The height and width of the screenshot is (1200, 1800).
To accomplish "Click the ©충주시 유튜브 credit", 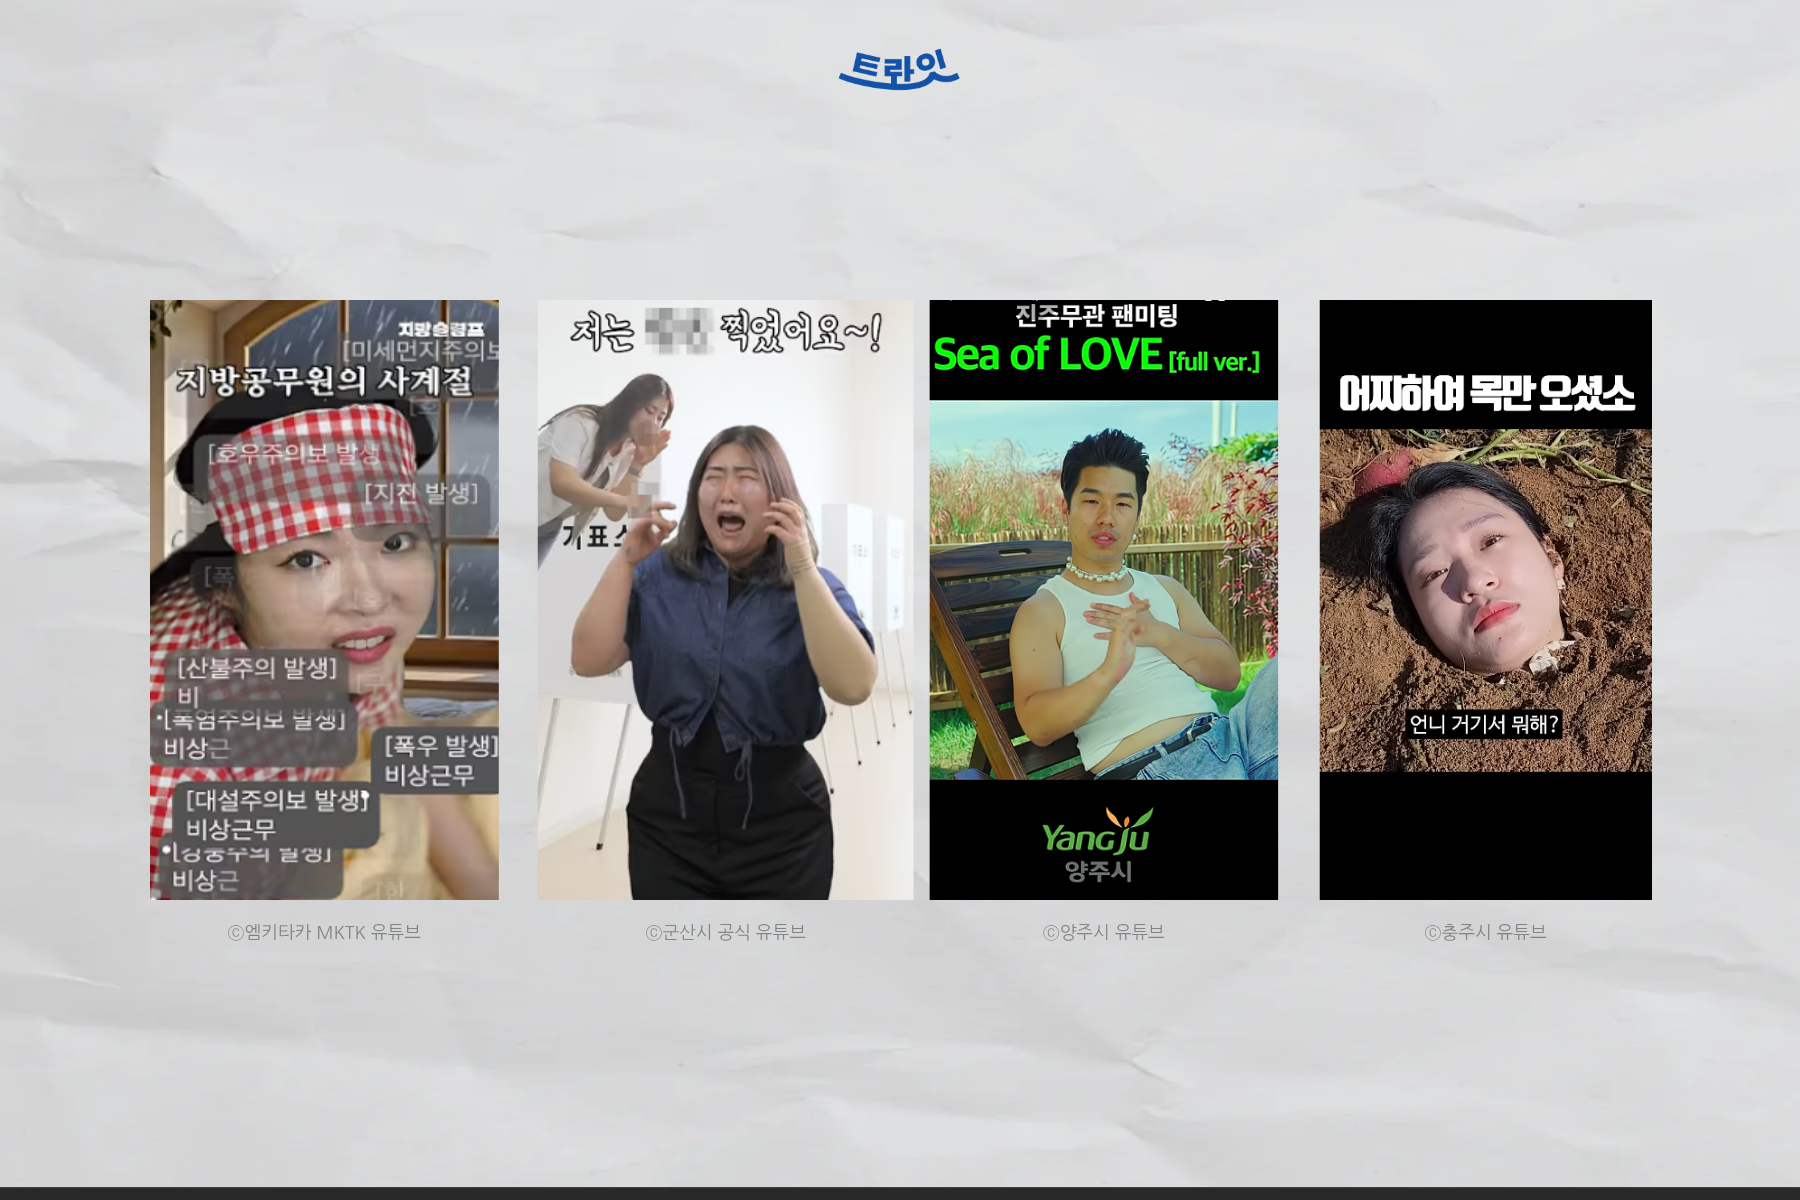I will [1485, 932].
